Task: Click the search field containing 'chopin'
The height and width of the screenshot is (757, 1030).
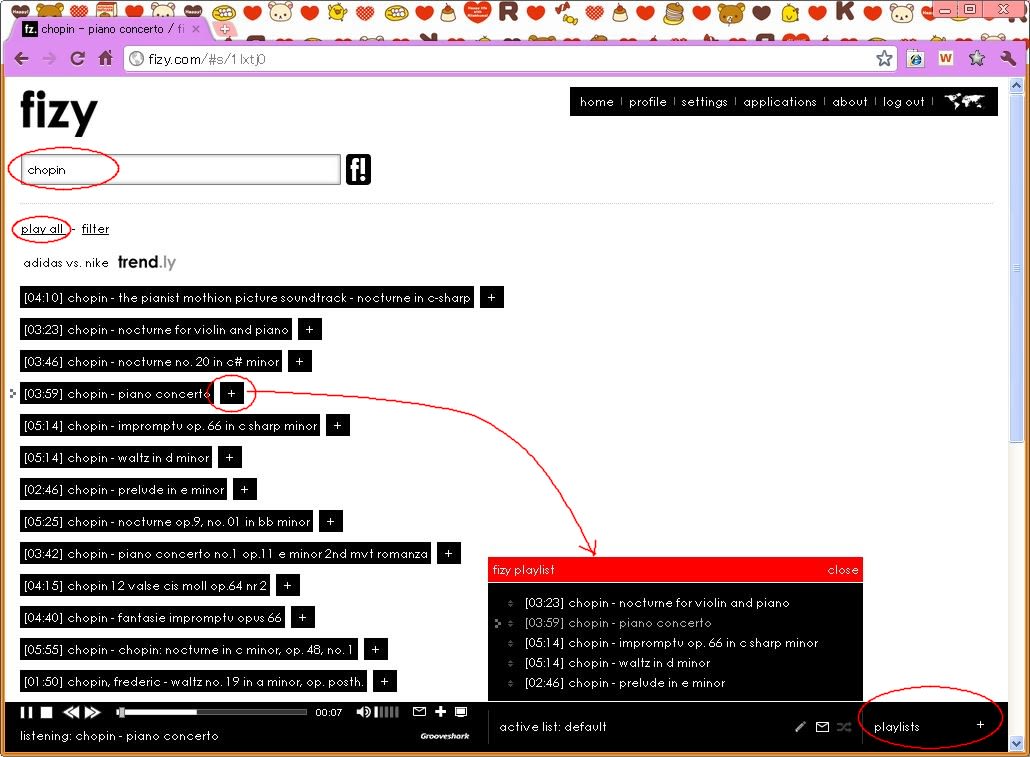Action: (x=180, y=170)
